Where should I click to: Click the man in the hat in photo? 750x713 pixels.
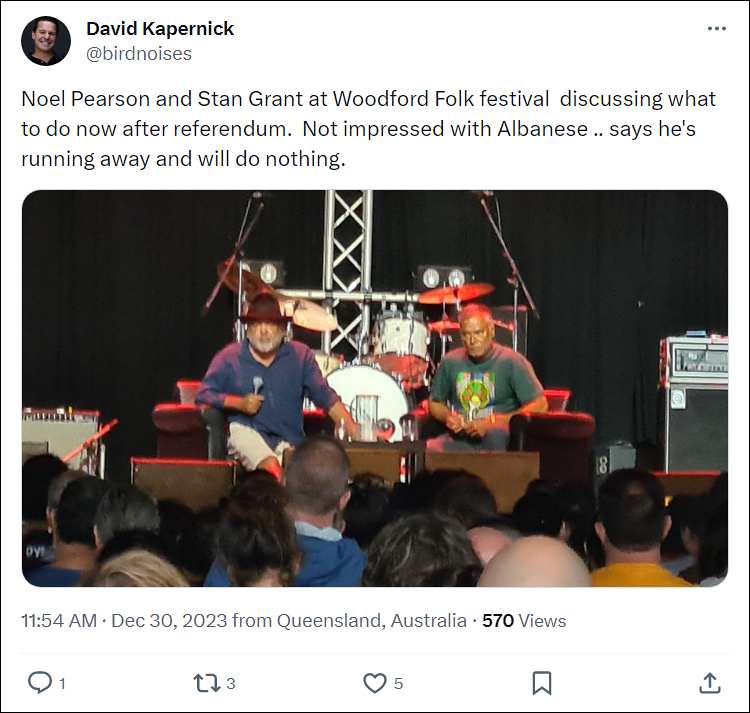tap(268, 383)
